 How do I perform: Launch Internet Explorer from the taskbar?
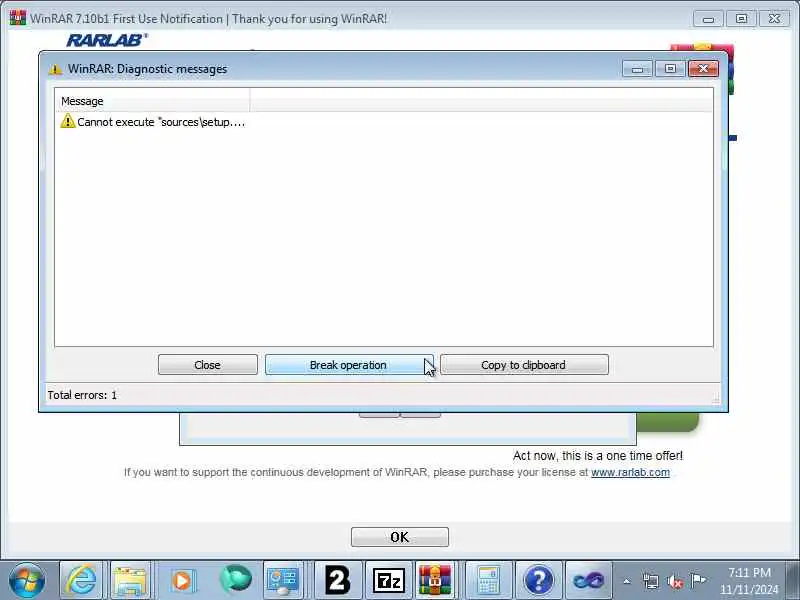[81, 581]
